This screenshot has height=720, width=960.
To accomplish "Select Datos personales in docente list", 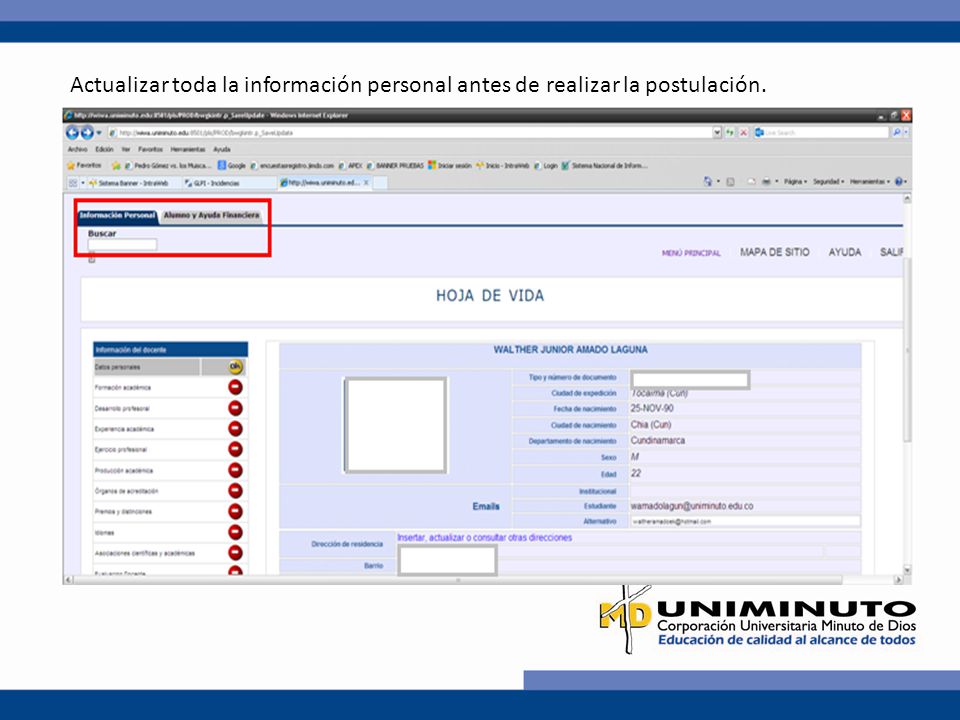I will coord(146,367).
